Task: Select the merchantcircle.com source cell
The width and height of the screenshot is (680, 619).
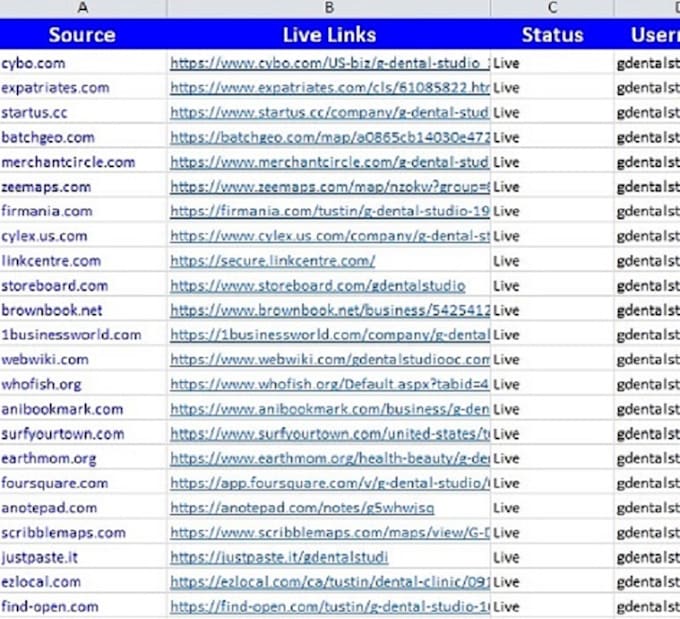Action: click(x=83, y=162)
